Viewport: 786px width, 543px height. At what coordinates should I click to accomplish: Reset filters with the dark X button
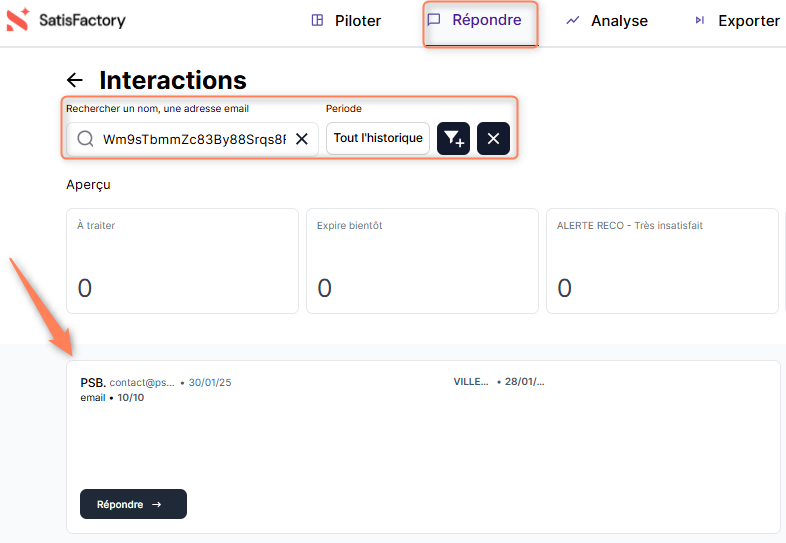click(493, 139)
